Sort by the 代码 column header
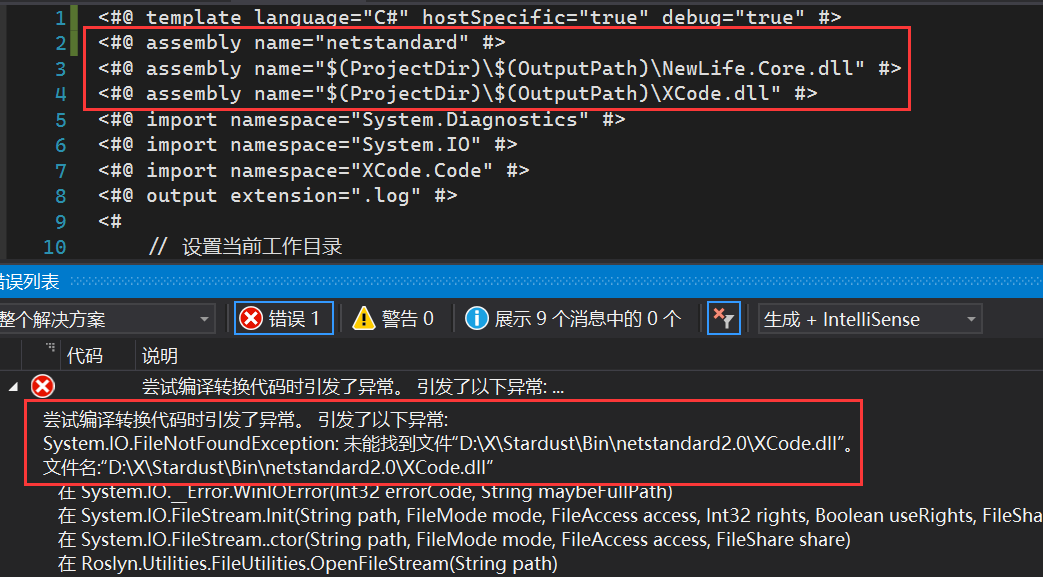 pyautogui.click(x=84, y=356)
